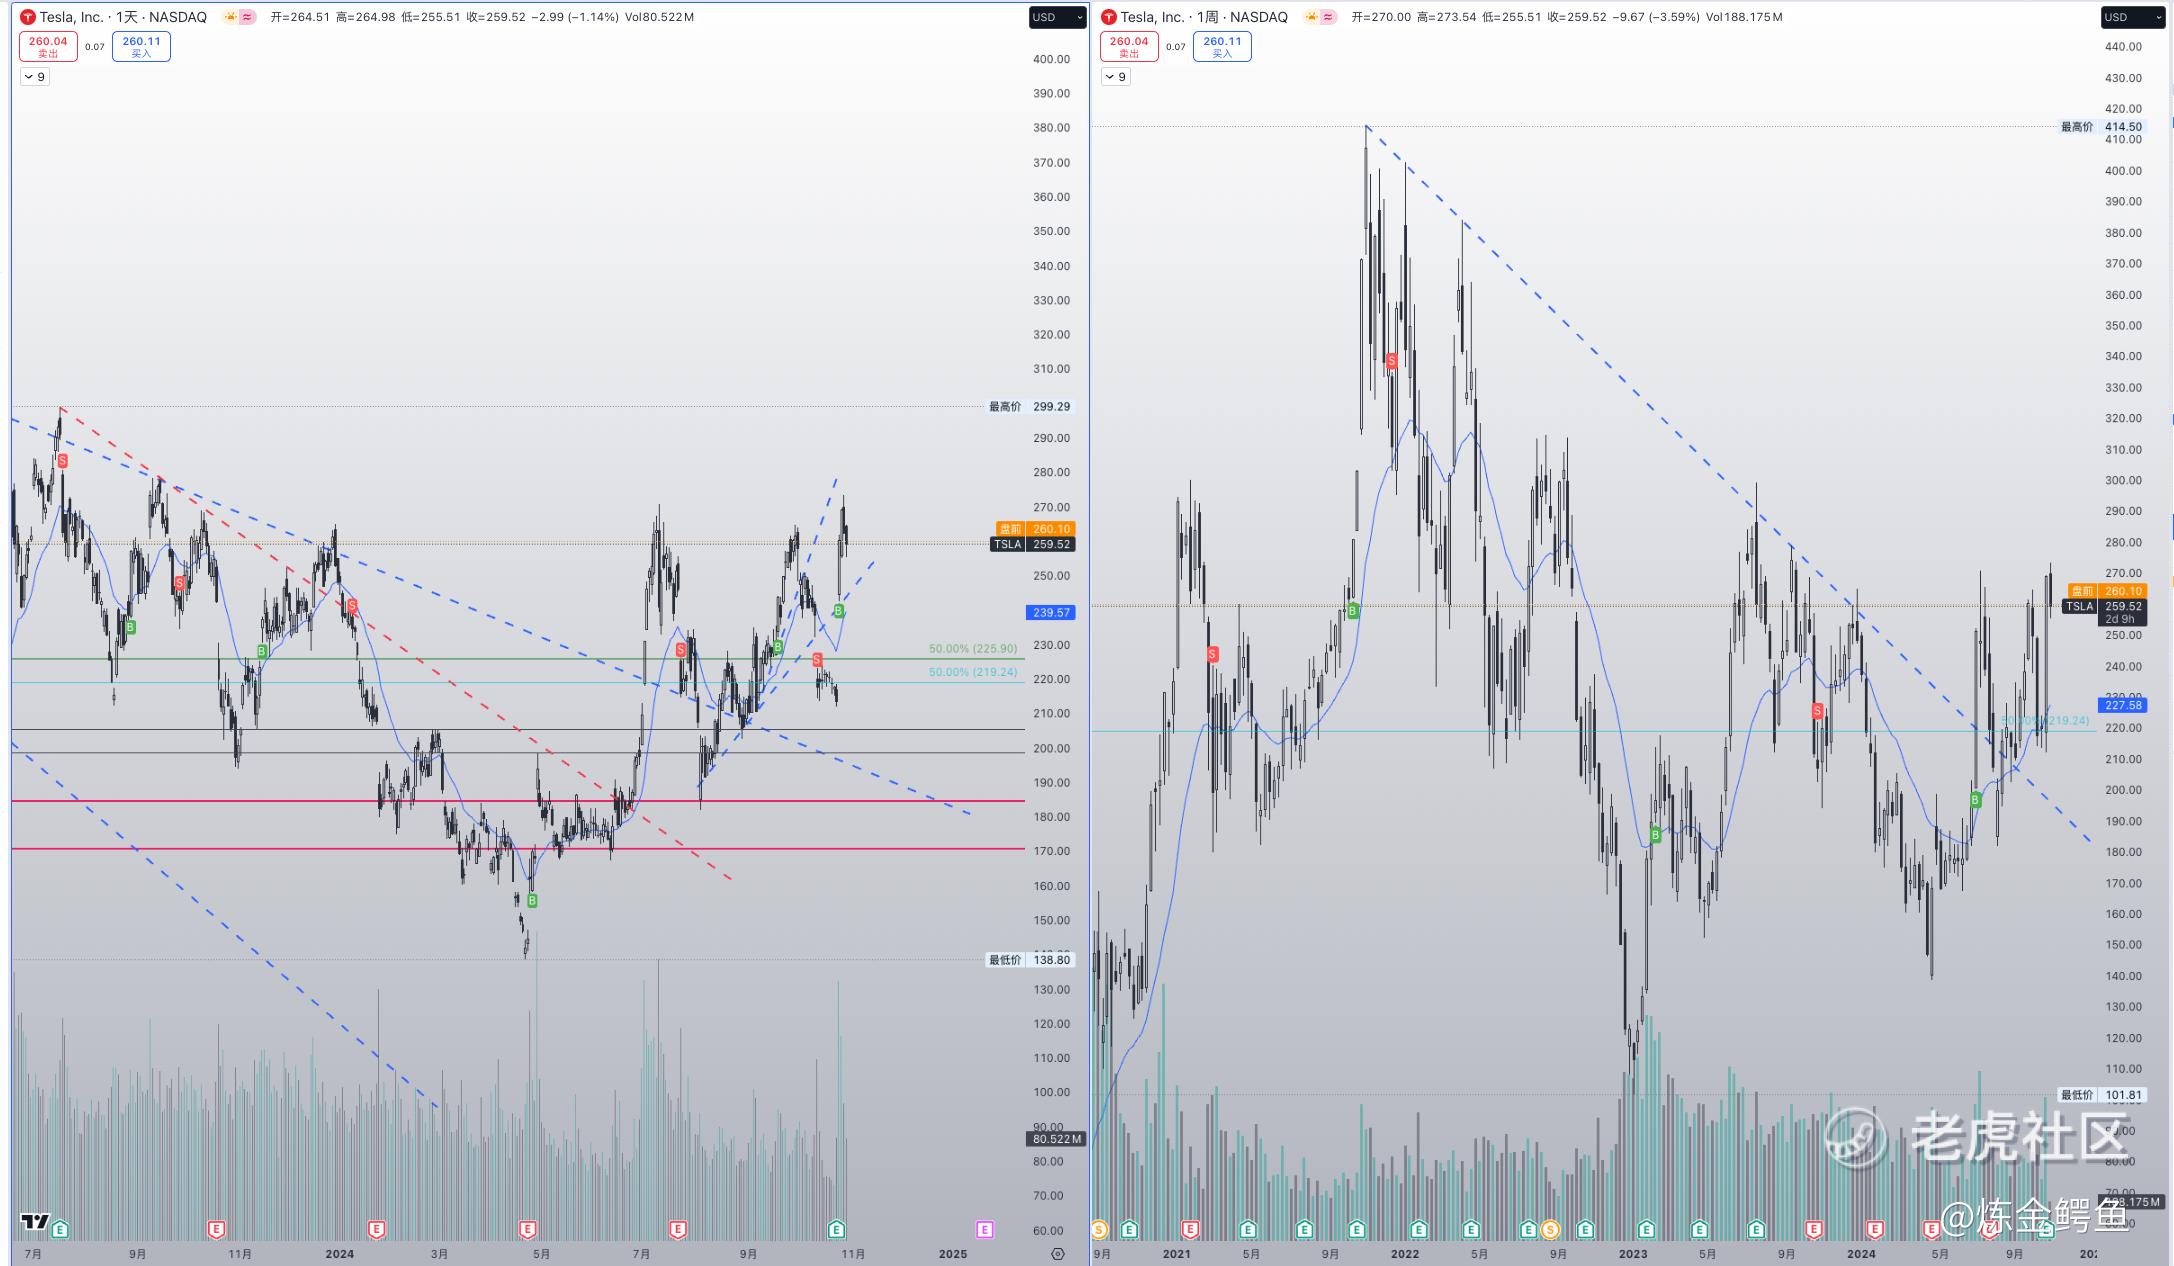
Task: Open USD currency dropdown on daily chart
Action: pyautogui.click(x=1058, y=17)
